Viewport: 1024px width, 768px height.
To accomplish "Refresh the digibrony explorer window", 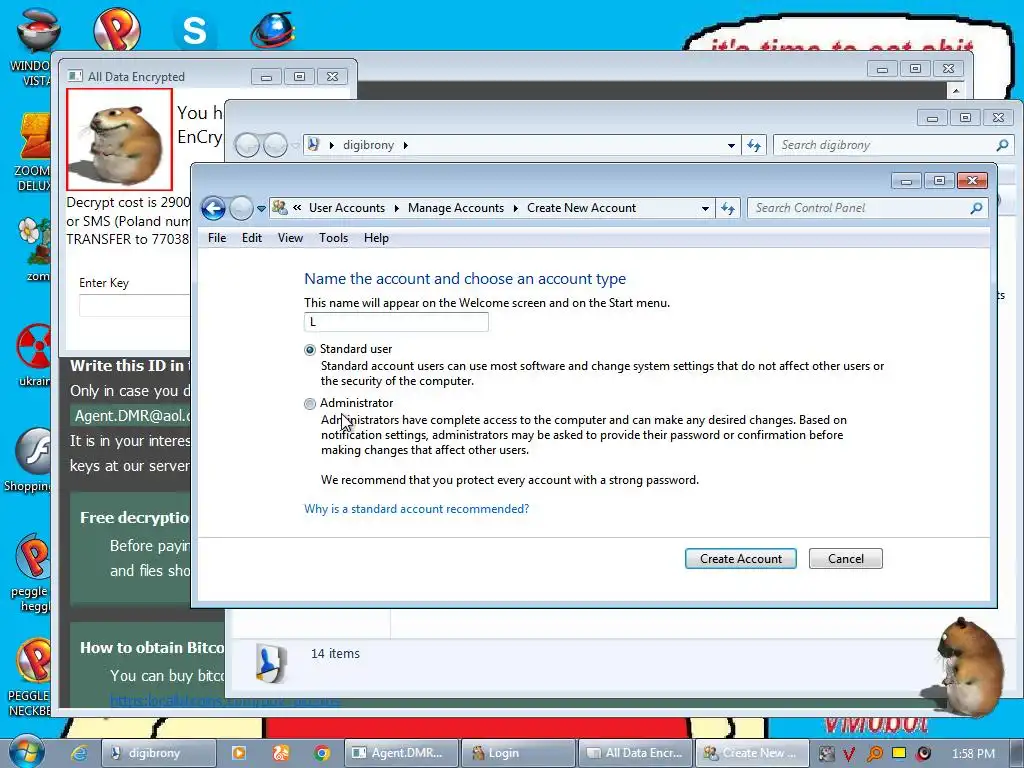I will (754, 145).
